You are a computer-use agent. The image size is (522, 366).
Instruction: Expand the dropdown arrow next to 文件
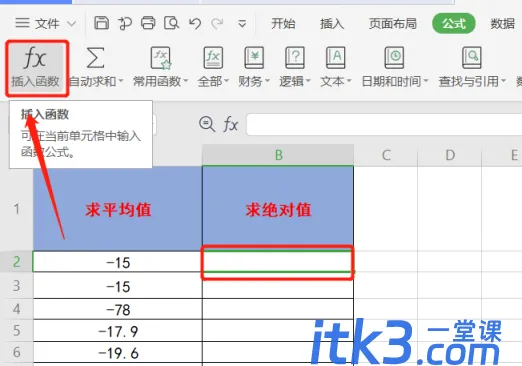[x=71, y=24]
